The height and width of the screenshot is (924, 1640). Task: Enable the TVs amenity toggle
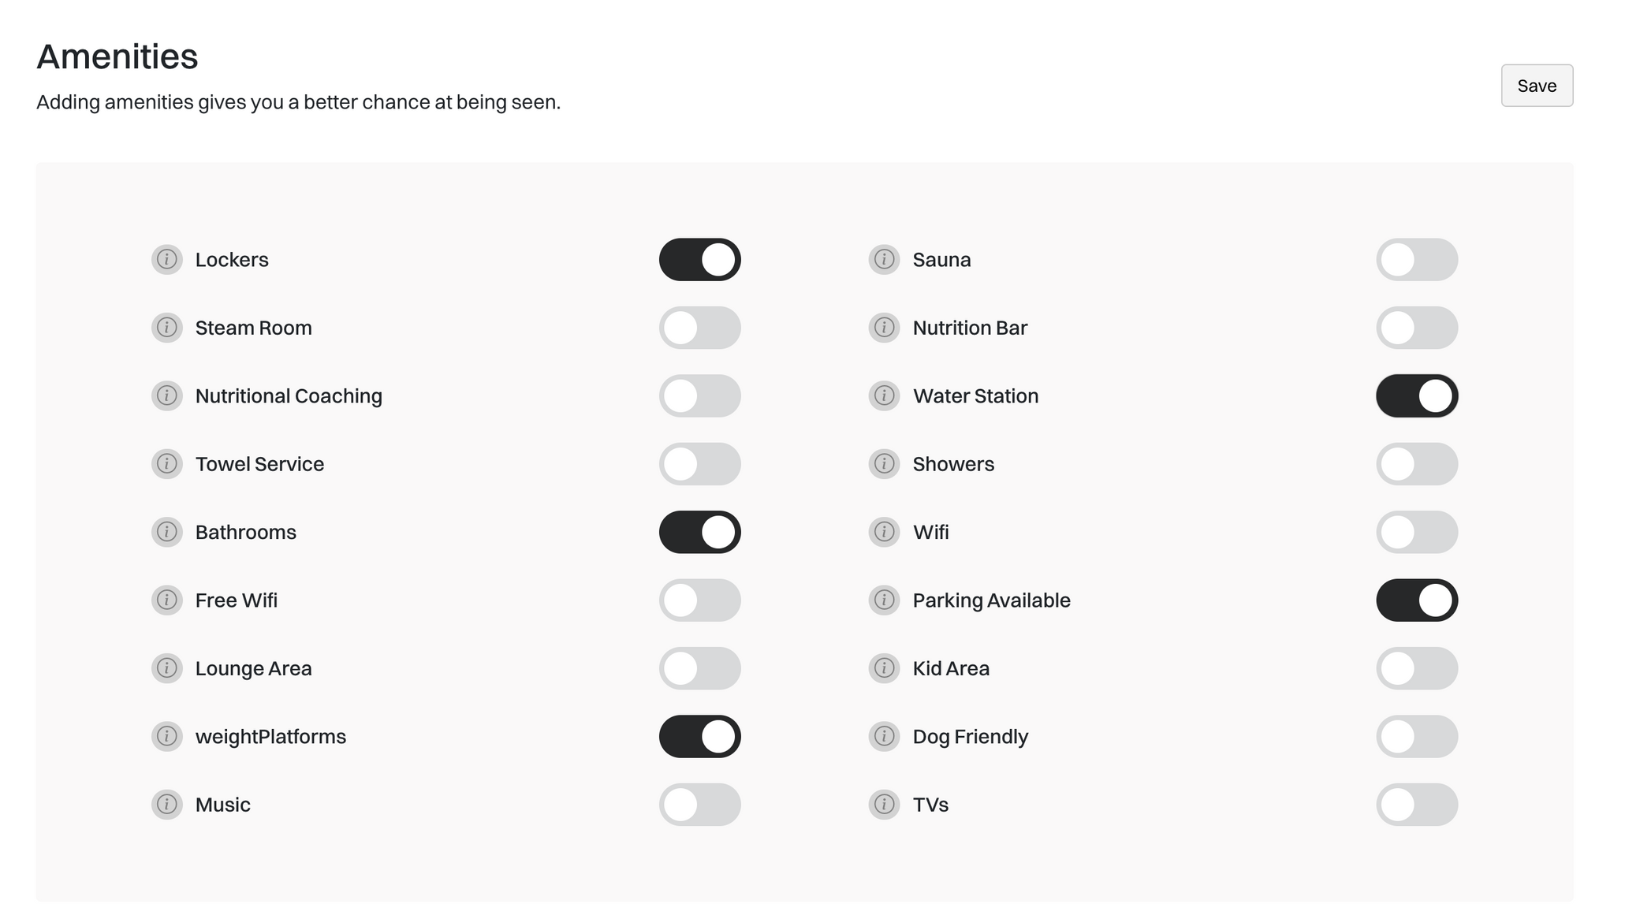point(1417,804)
